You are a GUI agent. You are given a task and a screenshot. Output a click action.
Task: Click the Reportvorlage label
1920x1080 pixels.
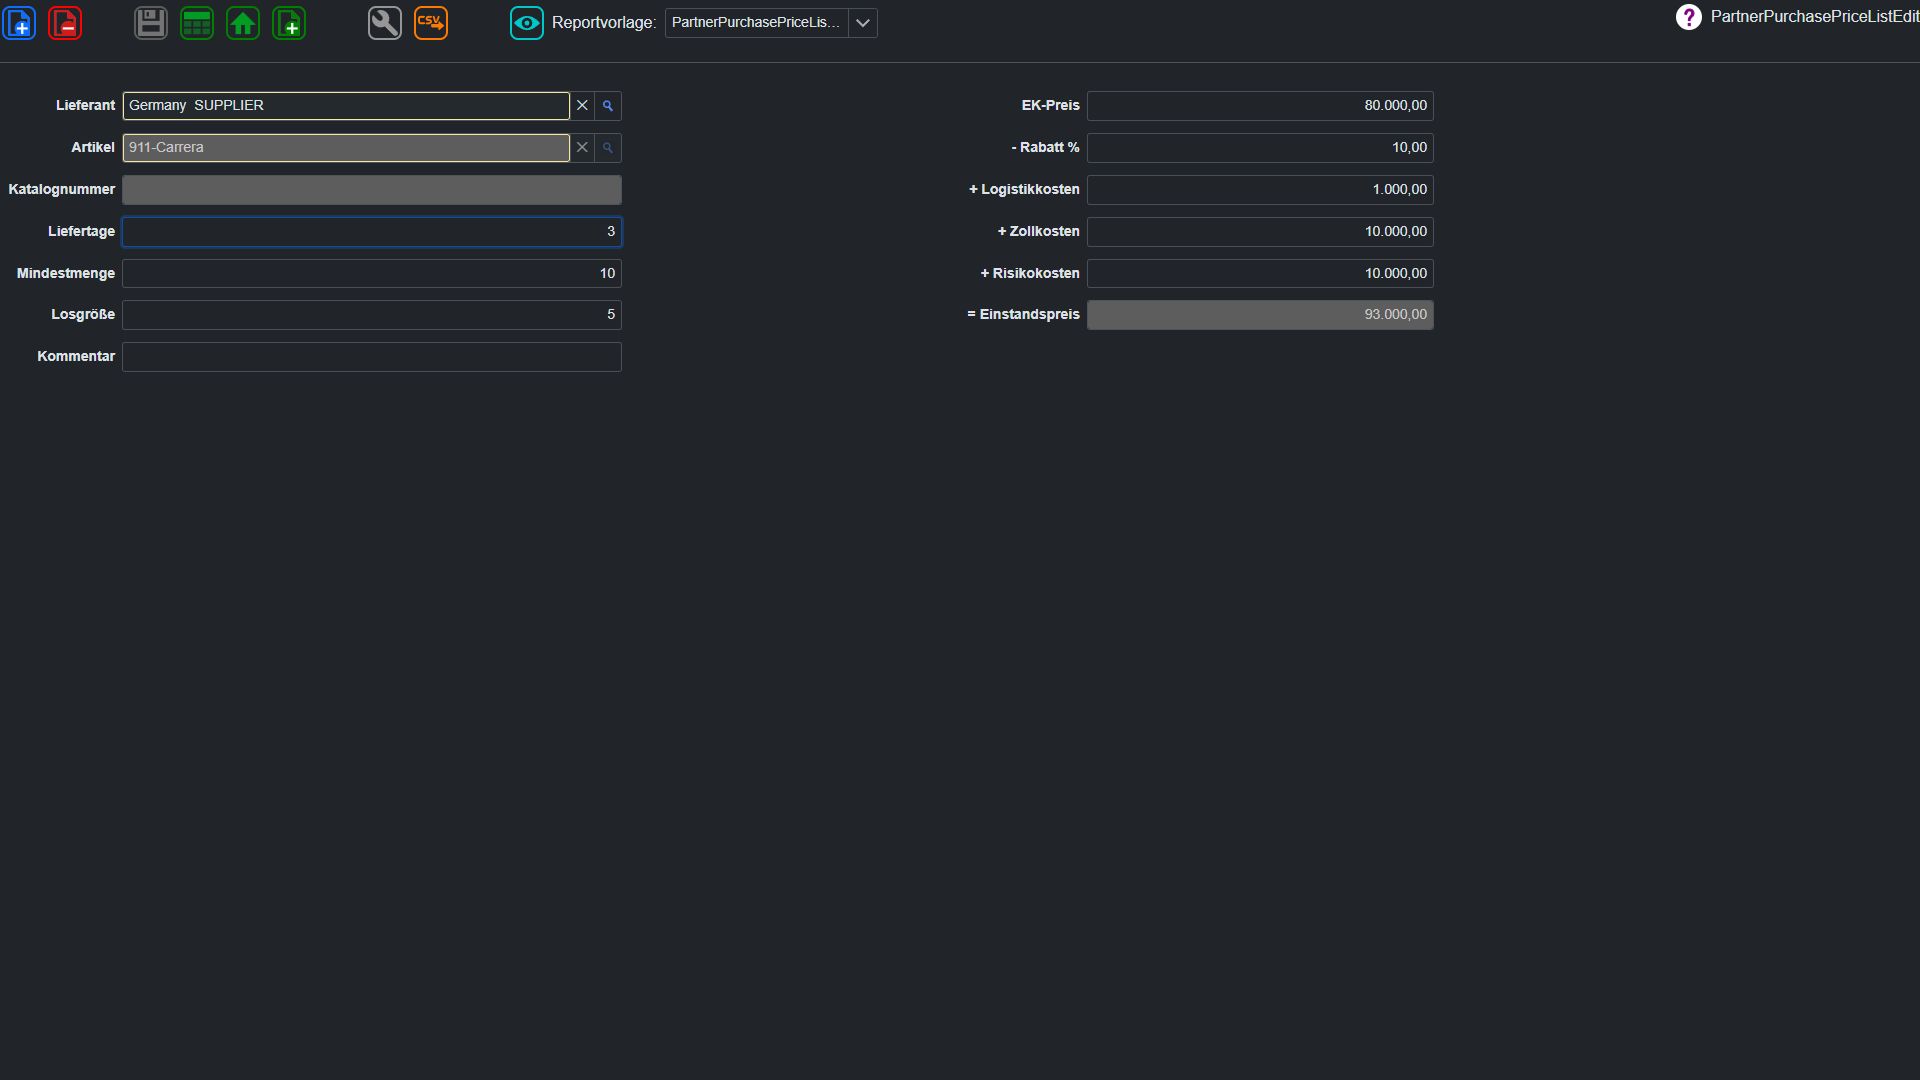[604, 23]
